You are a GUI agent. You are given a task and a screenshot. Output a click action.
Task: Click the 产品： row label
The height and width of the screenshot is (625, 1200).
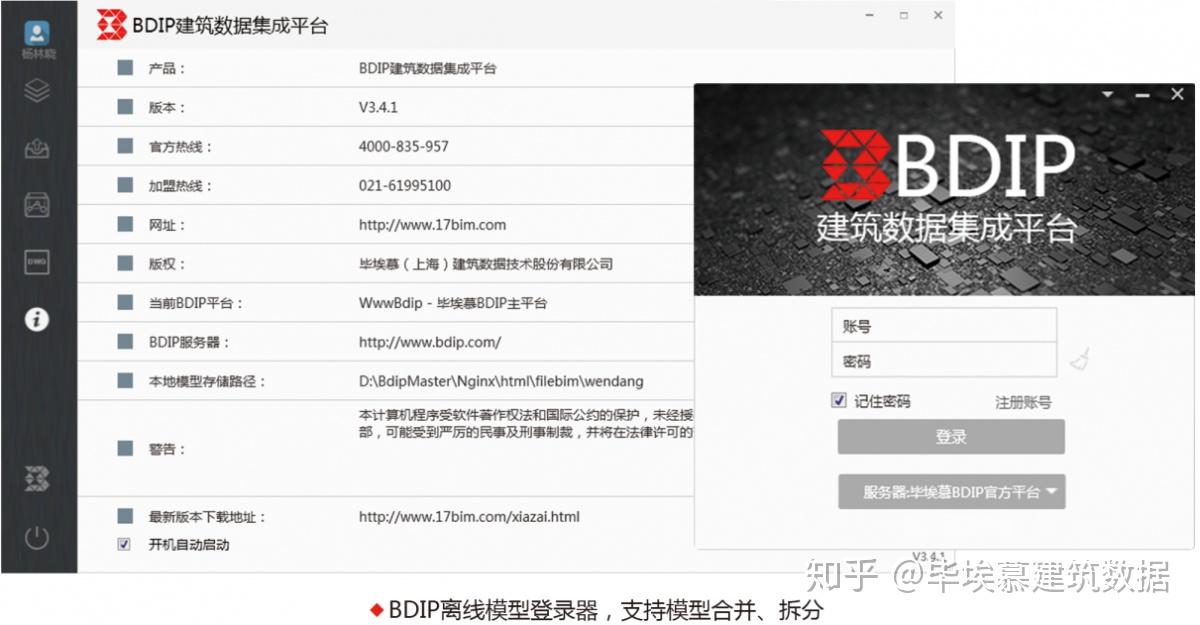(x=167, y=69)
